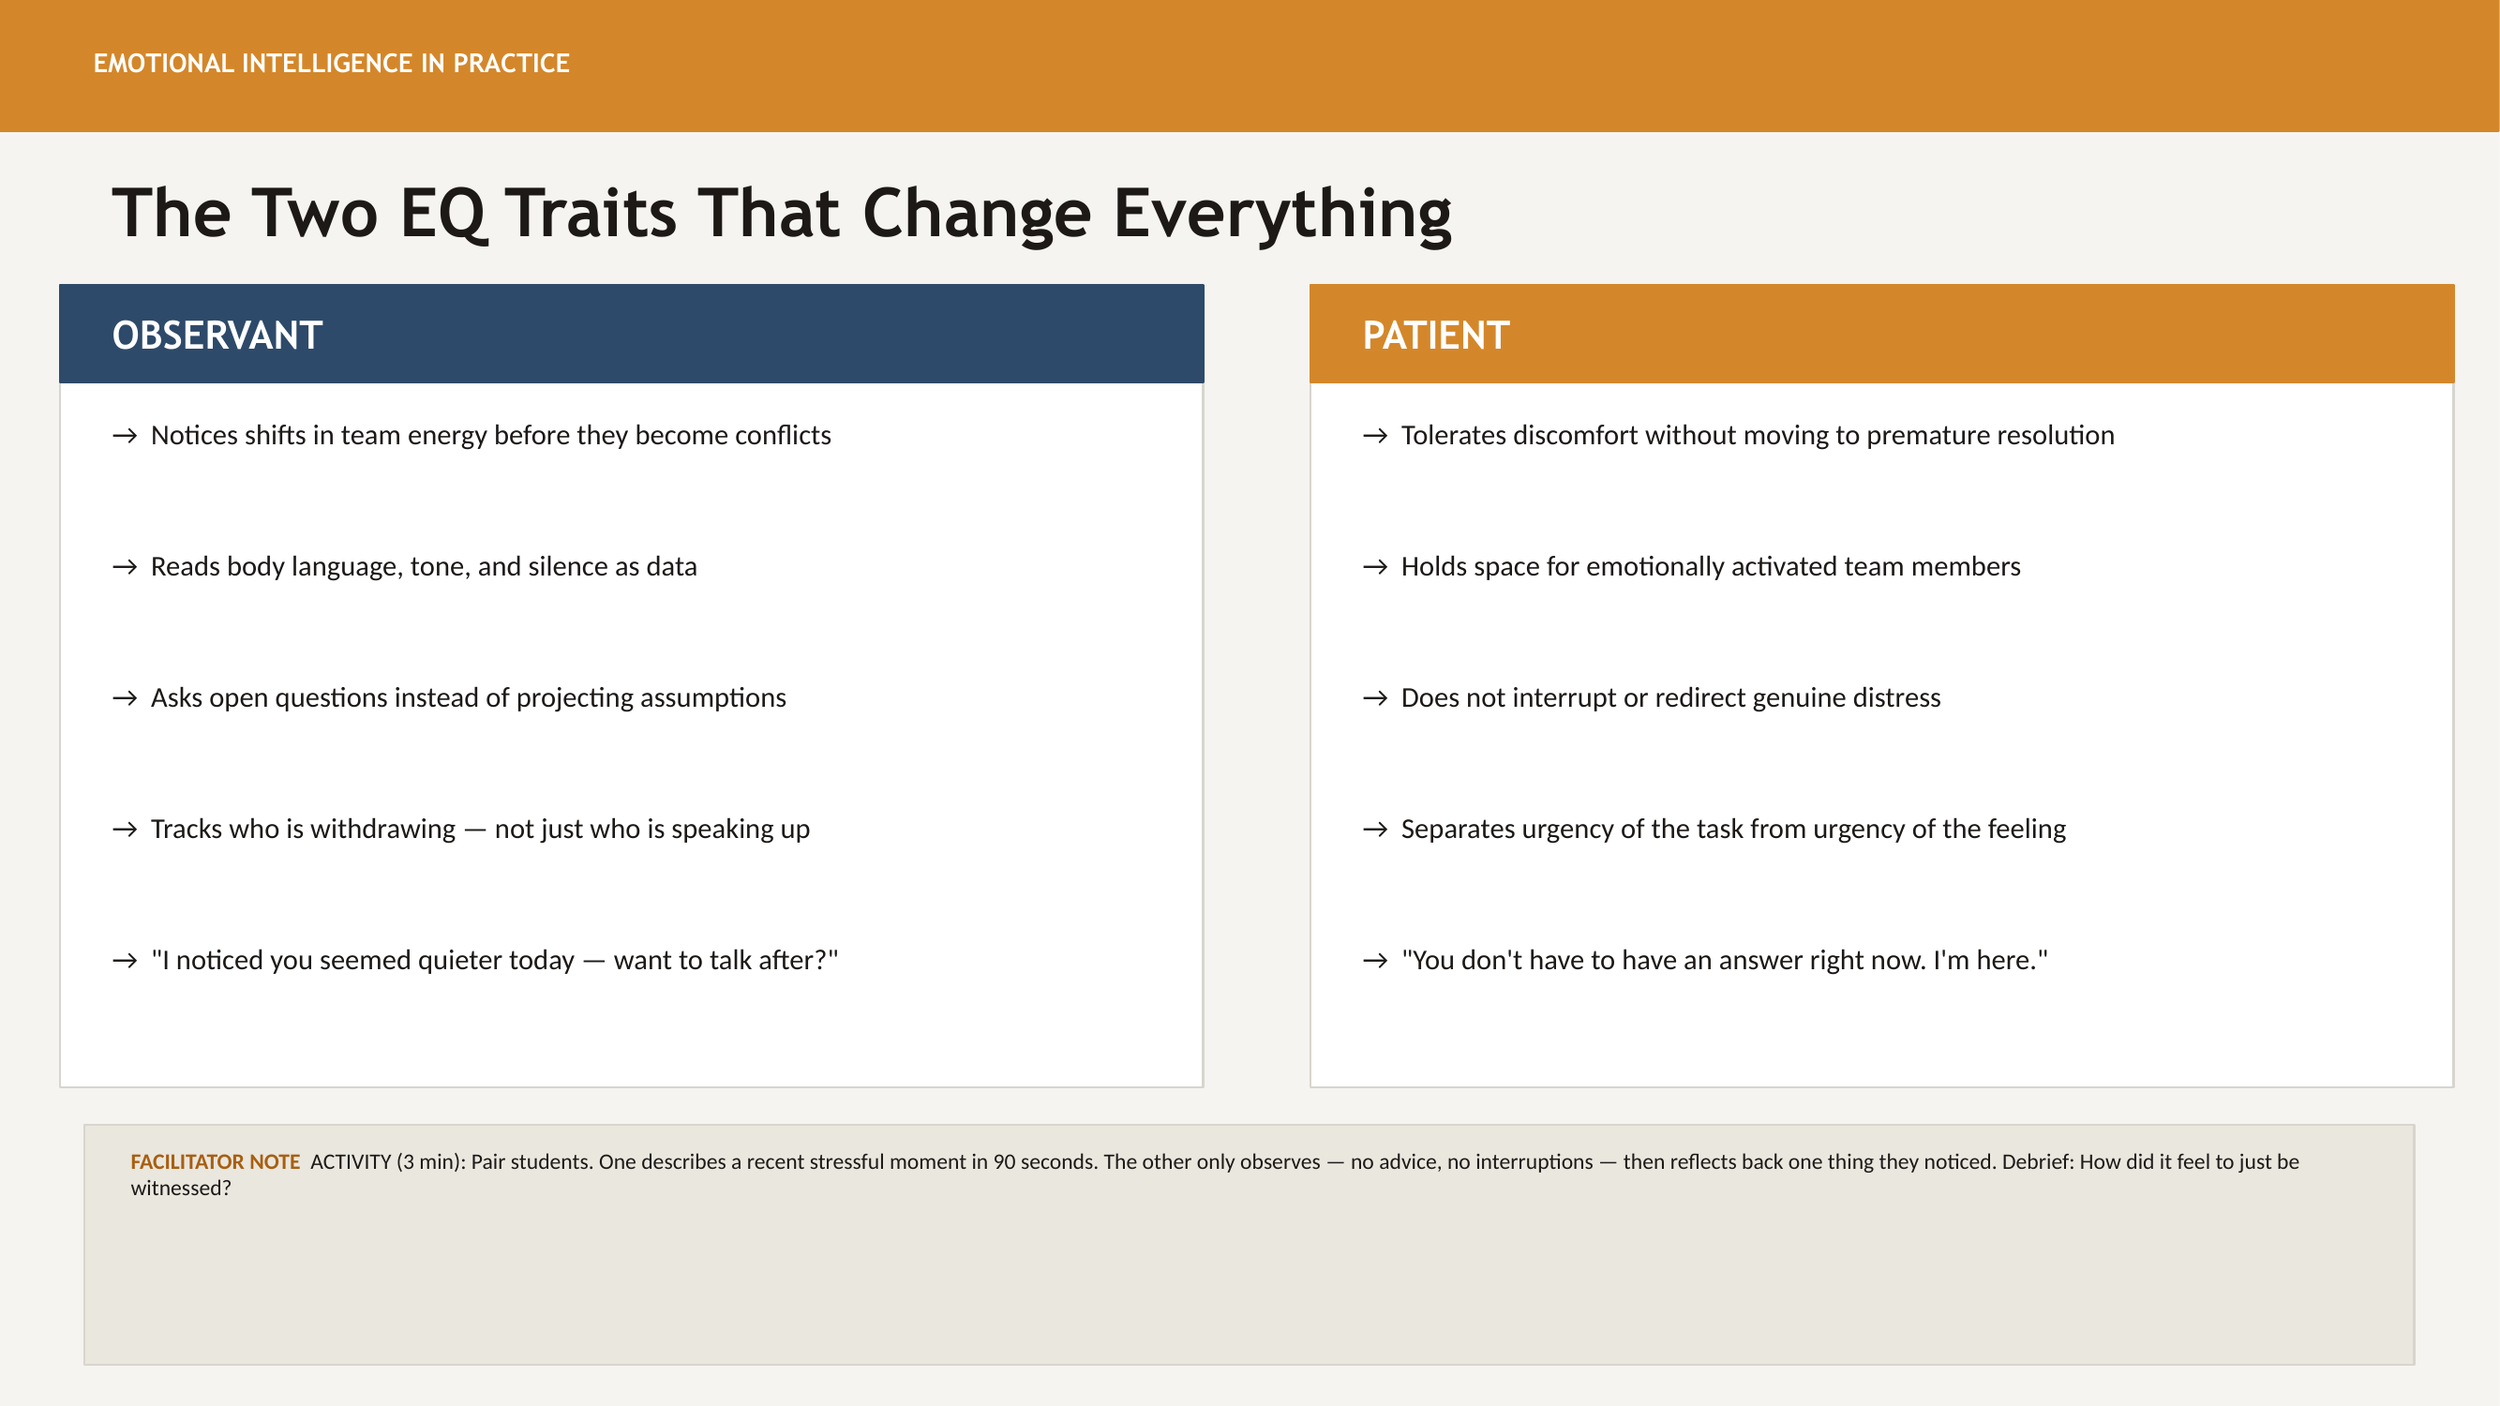Click the "You don't have to have an answer" quote
The height and width of the screenshot is (1406, 2500).
(x=1724, y=960)
